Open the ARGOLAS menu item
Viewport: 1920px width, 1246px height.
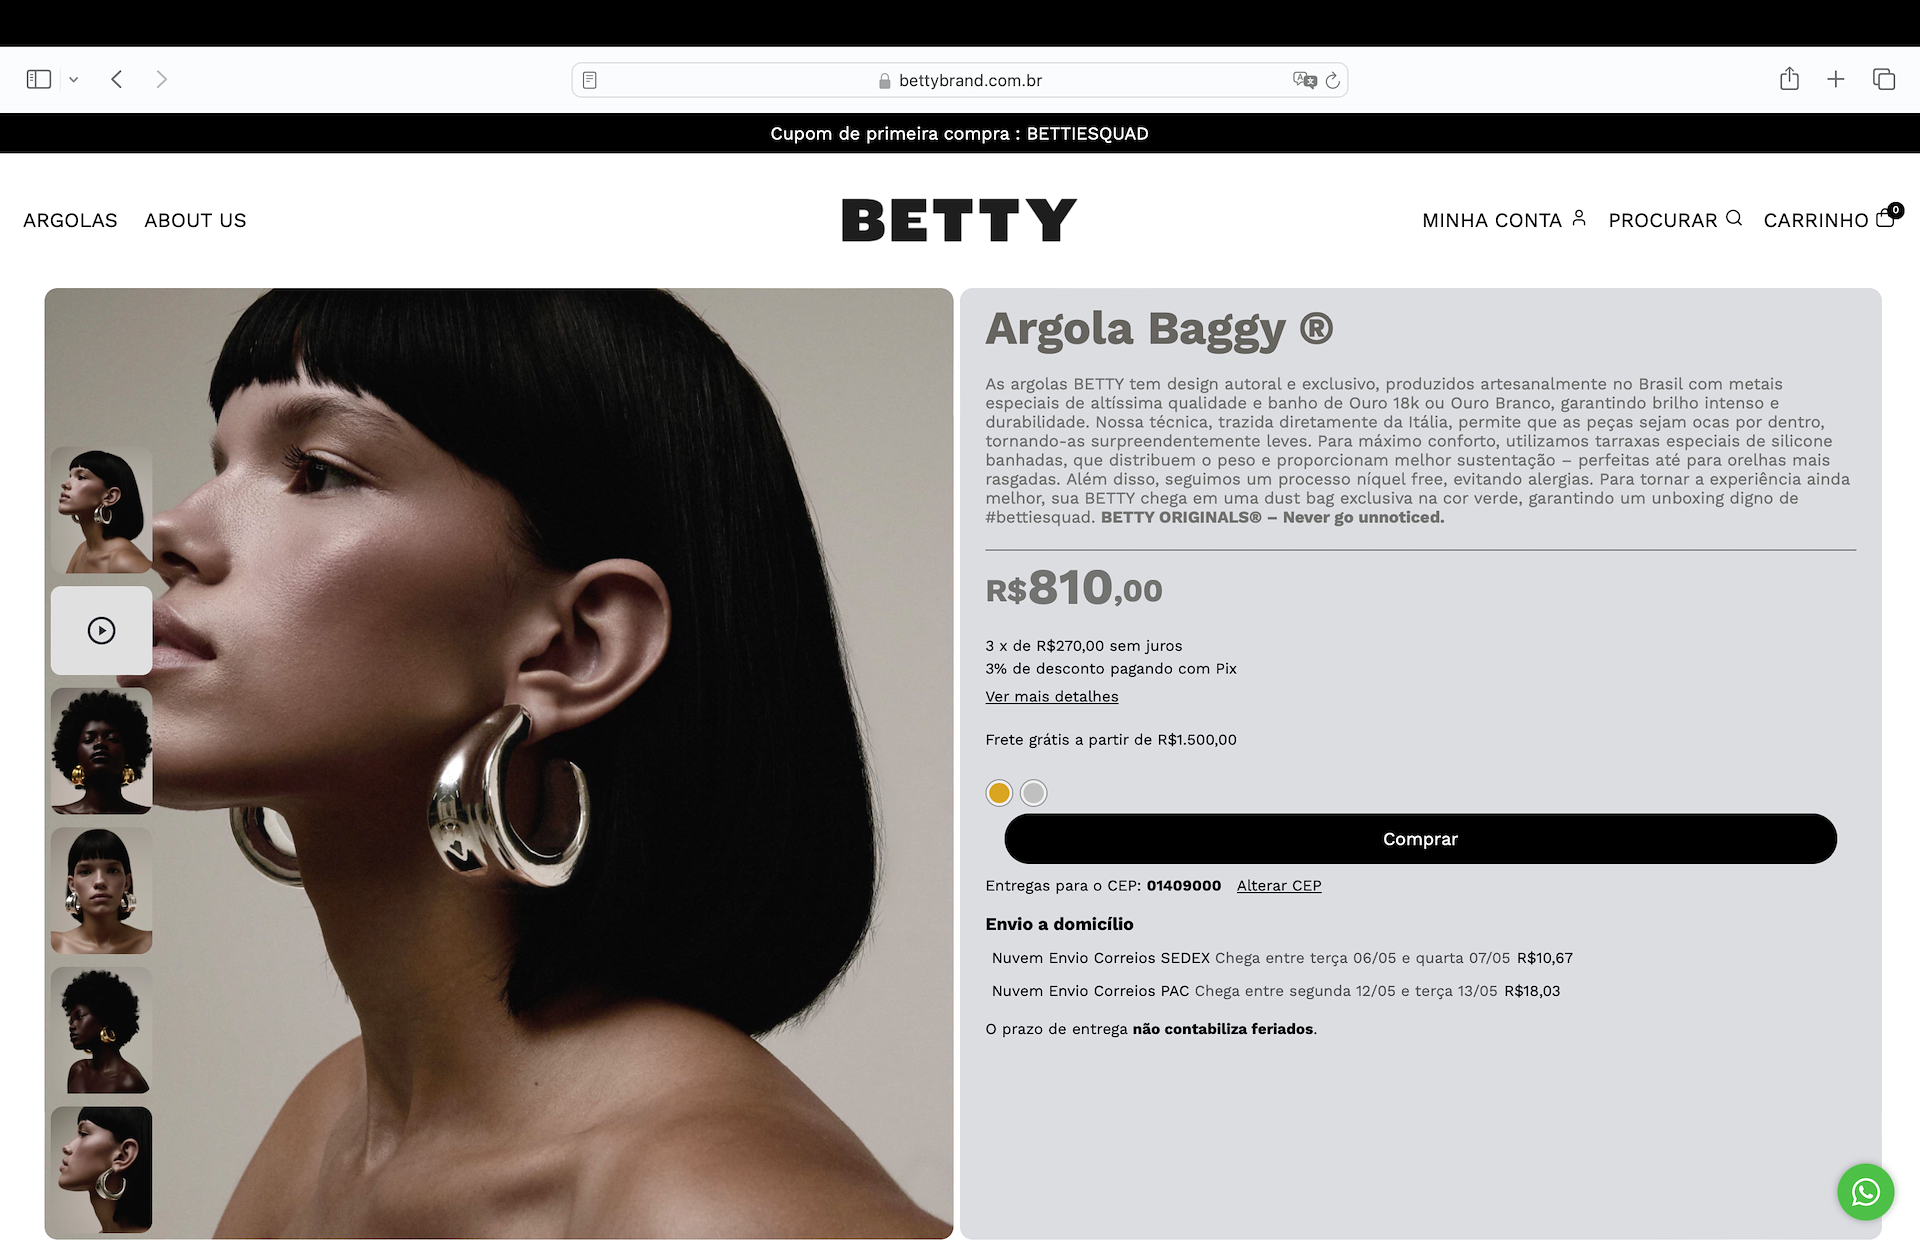point(70,220)
